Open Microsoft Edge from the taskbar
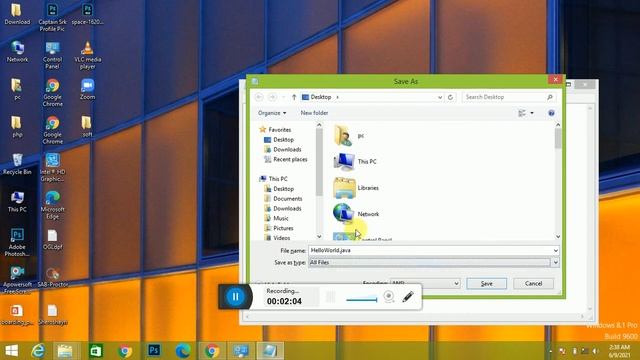 point(183,351)
